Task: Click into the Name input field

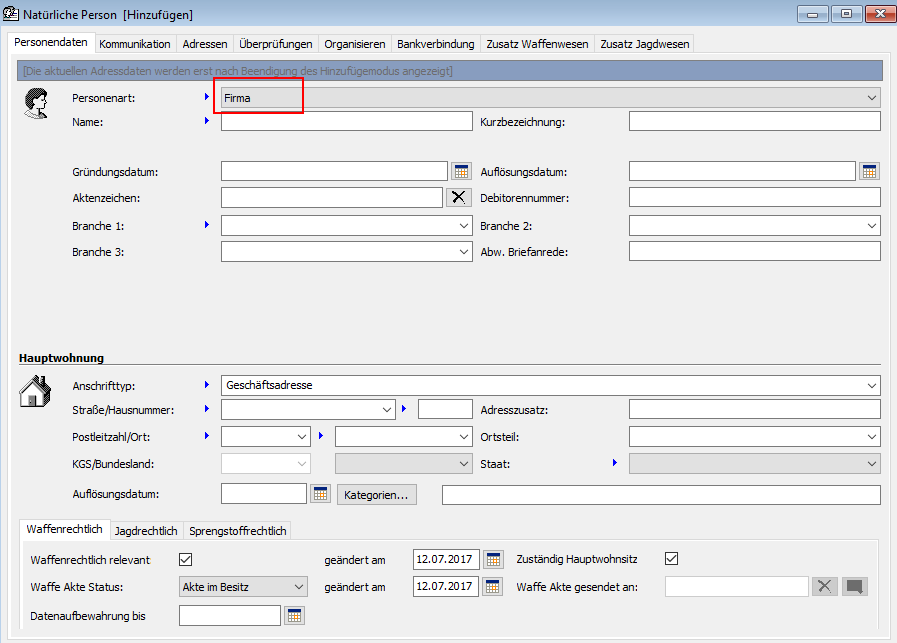Action: tap(345, 122)
